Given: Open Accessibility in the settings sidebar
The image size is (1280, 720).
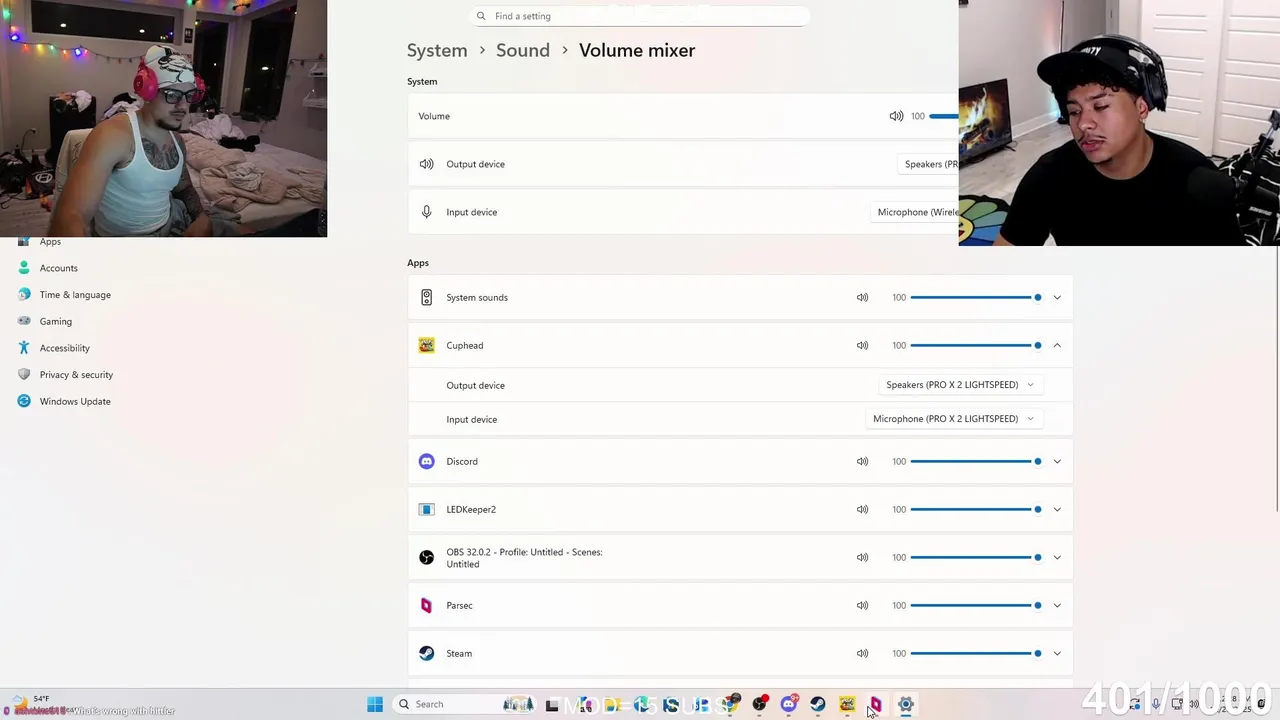Looking at the screenshot, I should click(x=64, y=348).
